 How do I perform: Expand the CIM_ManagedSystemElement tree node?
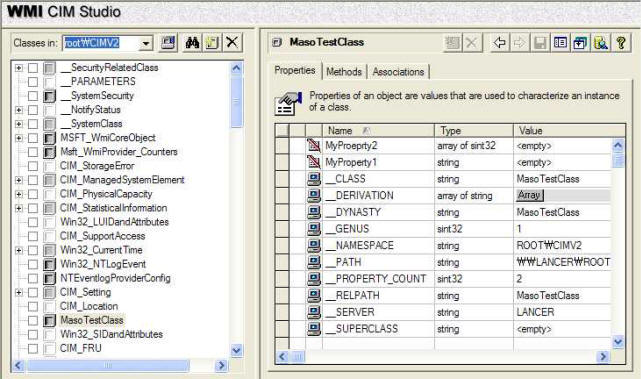[19, 180]
